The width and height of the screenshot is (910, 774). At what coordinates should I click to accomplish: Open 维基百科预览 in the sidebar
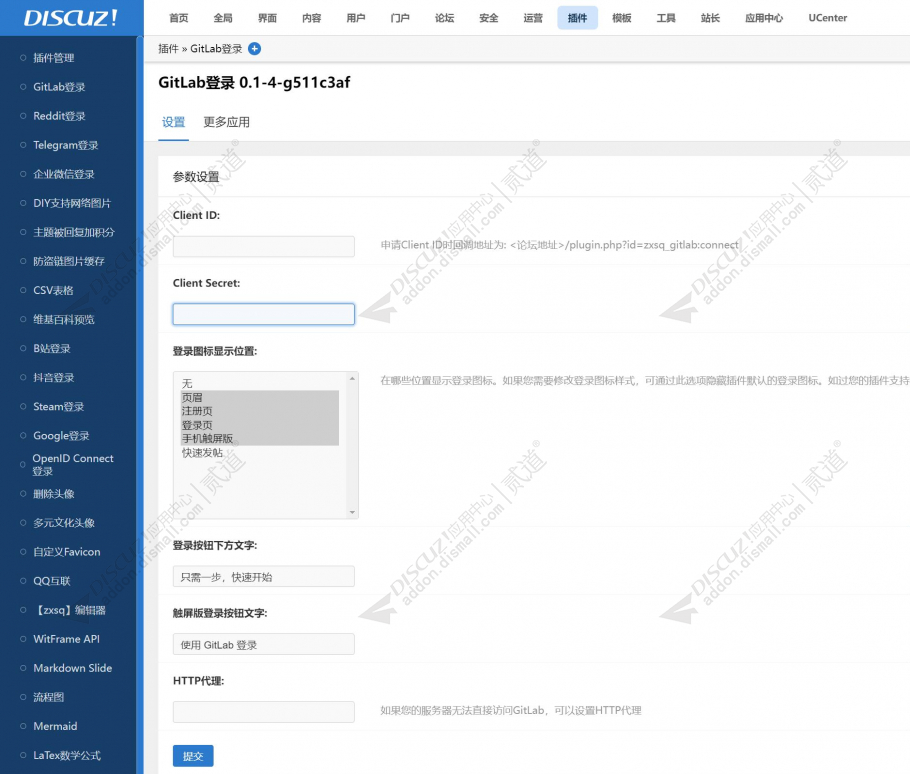tap(64, 319)
